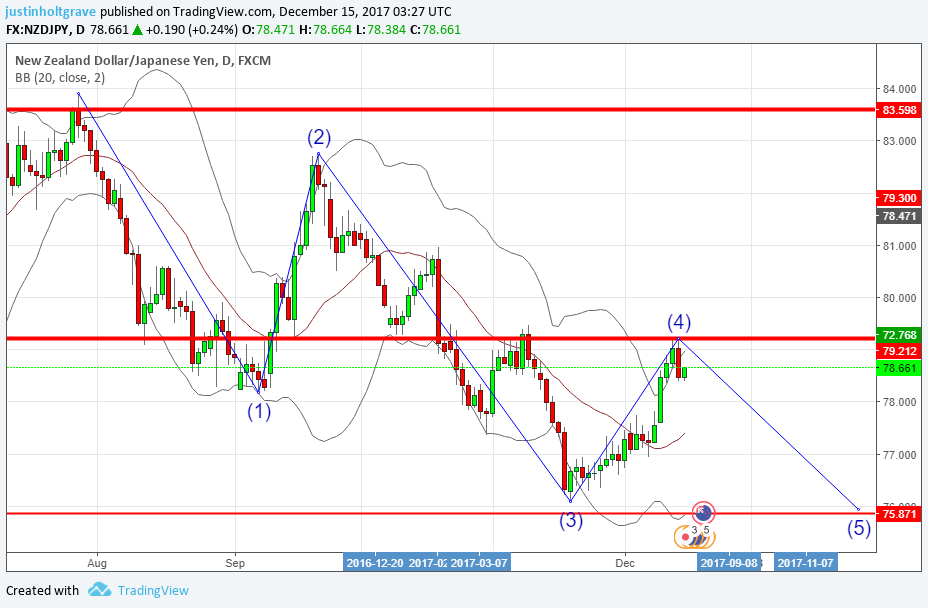The width and height of the screenshot is (928, 608).
Task: Click the Aug label on time axis
Action: click(x=96, y=562)
